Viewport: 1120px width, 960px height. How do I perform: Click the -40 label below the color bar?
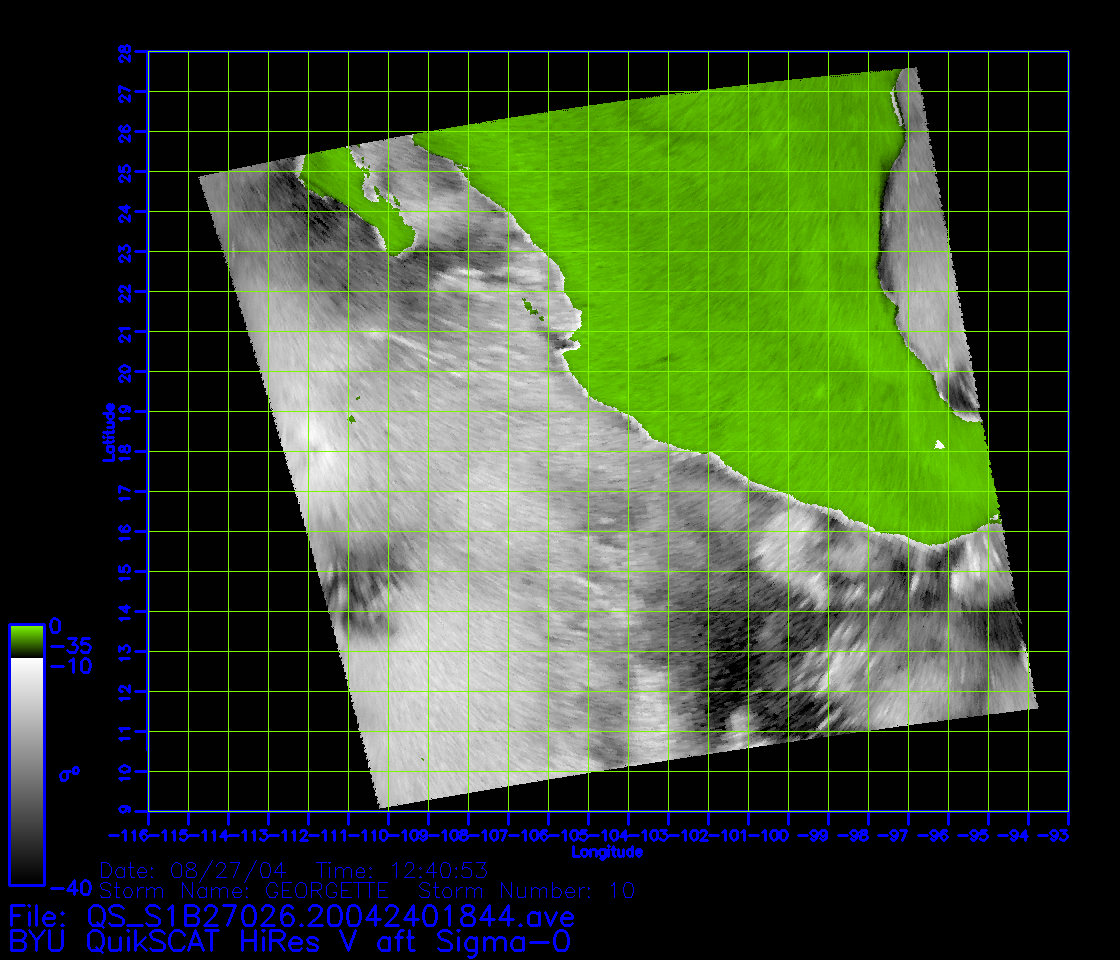pyautogui.click(x=70, y=888)
